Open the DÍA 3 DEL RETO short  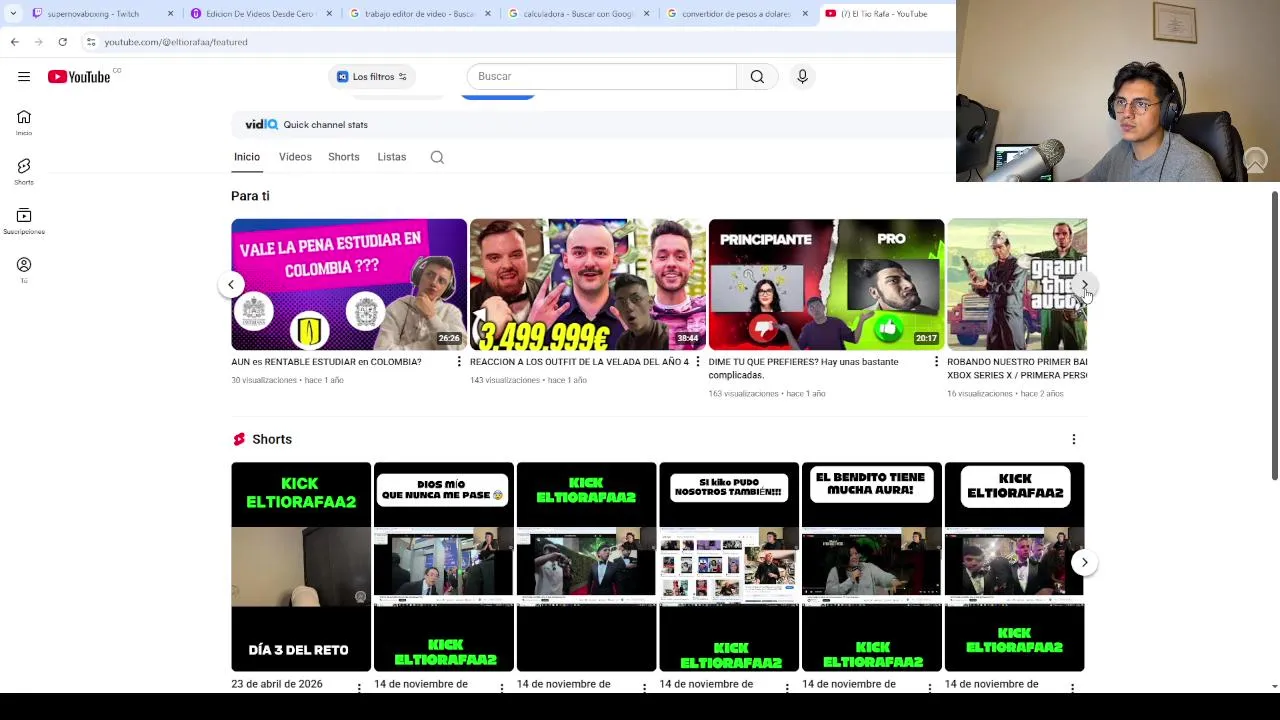(301, 567)
